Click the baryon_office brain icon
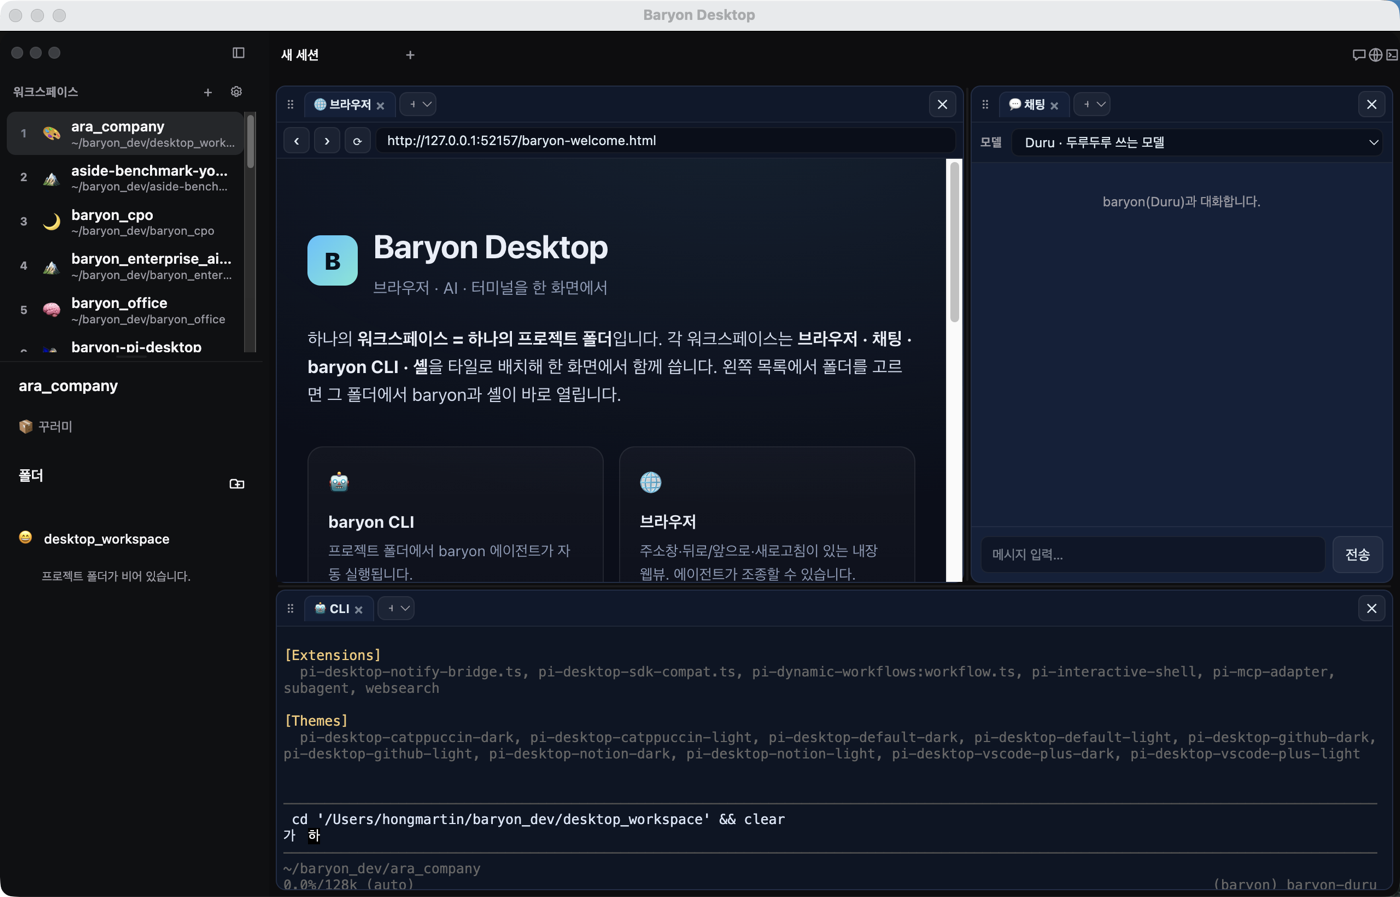Screen dimensions: 1400x897 51,310
